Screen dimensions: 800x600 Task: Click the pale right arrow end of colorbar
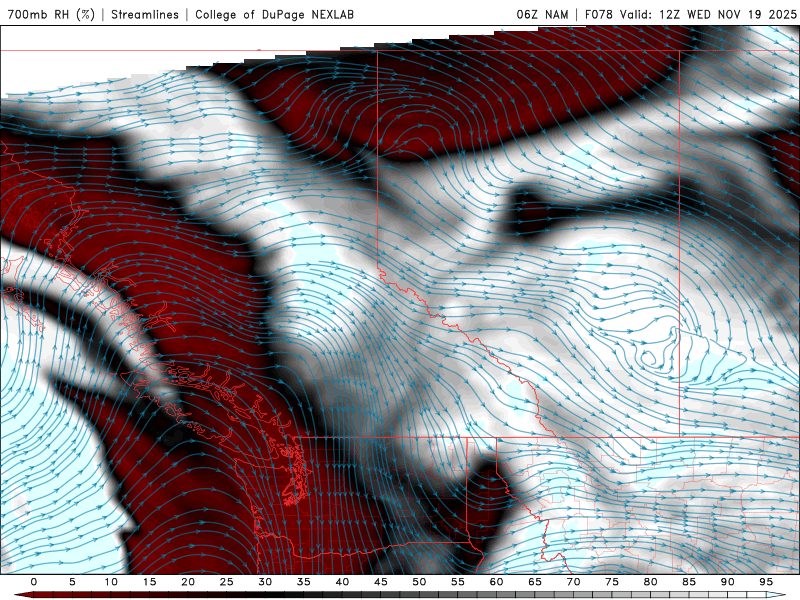click(x=778, y=595)
